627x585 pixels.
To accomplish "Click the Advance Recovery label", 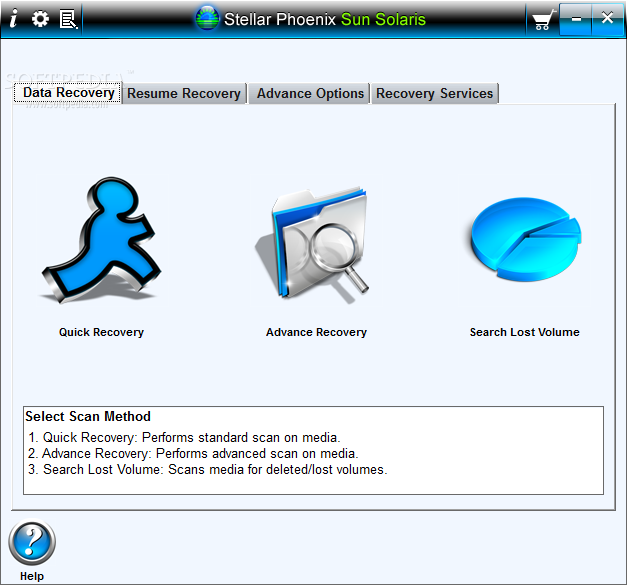I will [x=316, y=332].
